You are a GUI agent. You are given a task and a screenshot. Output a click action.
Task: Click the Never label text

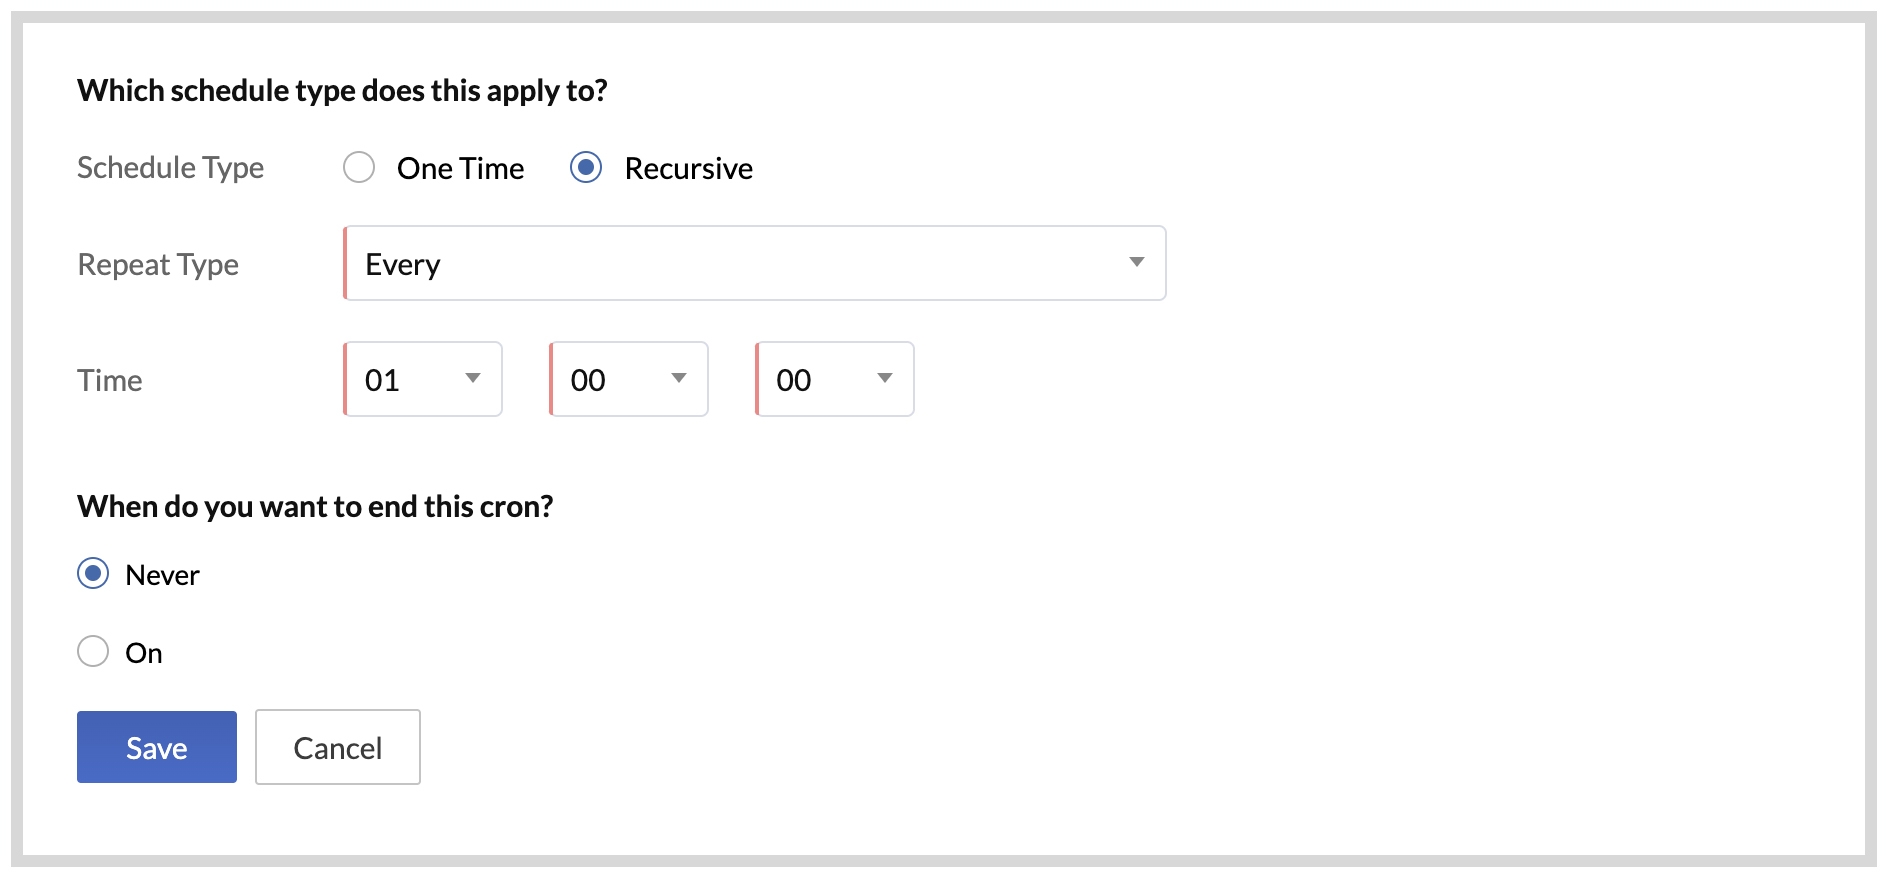162,575
